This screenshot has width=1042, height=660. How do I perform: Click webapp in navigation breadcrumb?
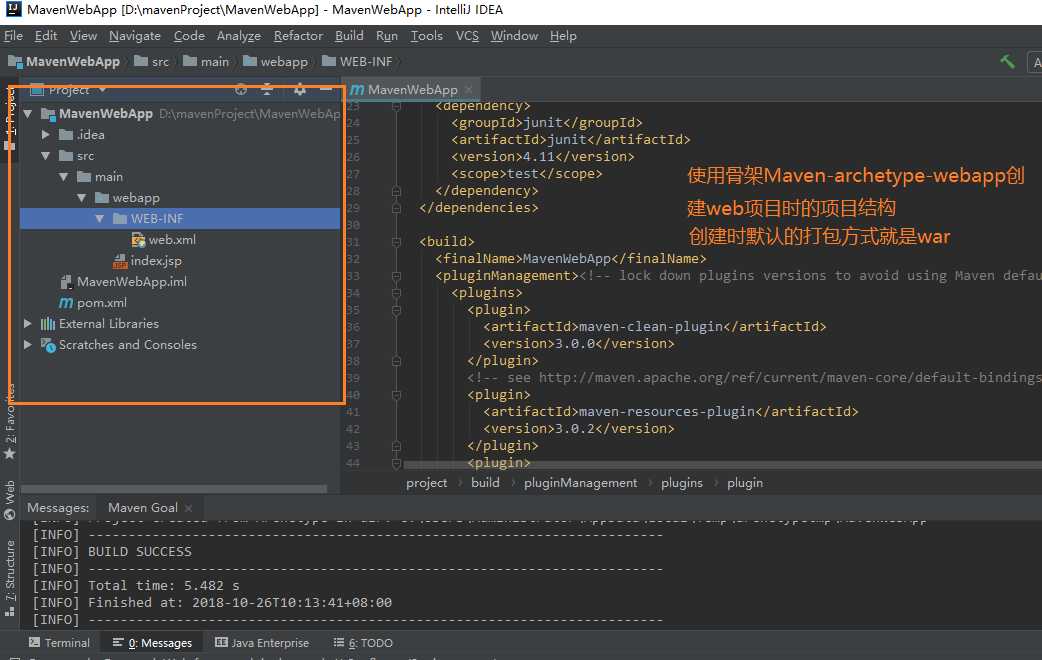[284, 62]
